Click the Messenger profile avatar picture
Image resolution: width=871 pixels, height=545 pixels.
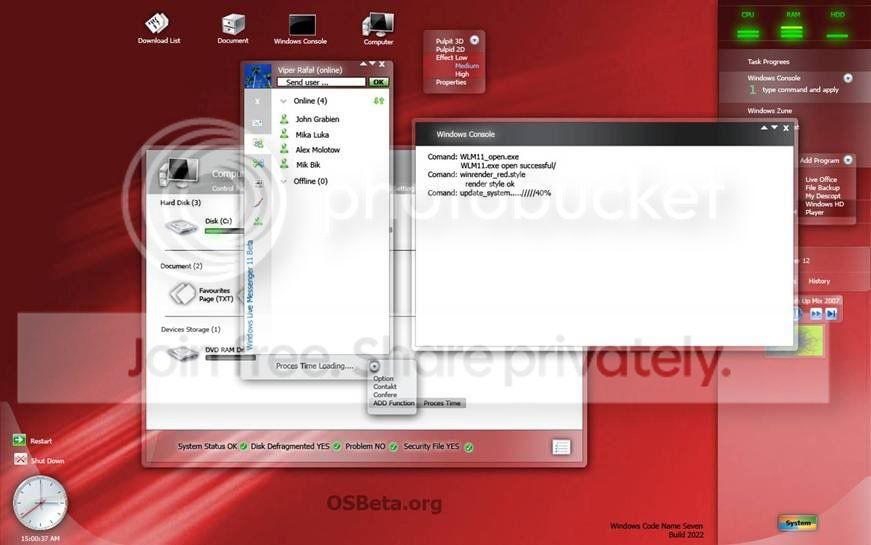pyautogui.click(x=258, y=76)
